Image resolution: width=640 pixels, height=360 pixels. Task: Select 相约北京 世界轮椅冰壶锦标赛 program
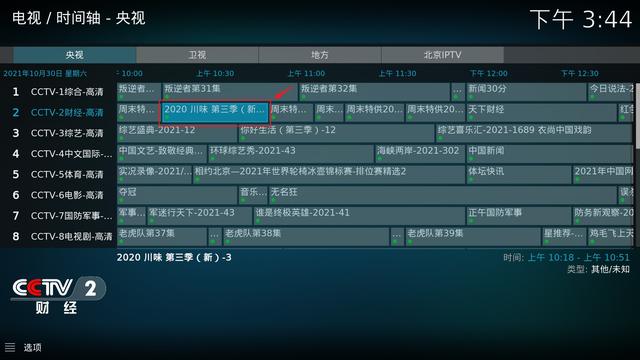329,174
